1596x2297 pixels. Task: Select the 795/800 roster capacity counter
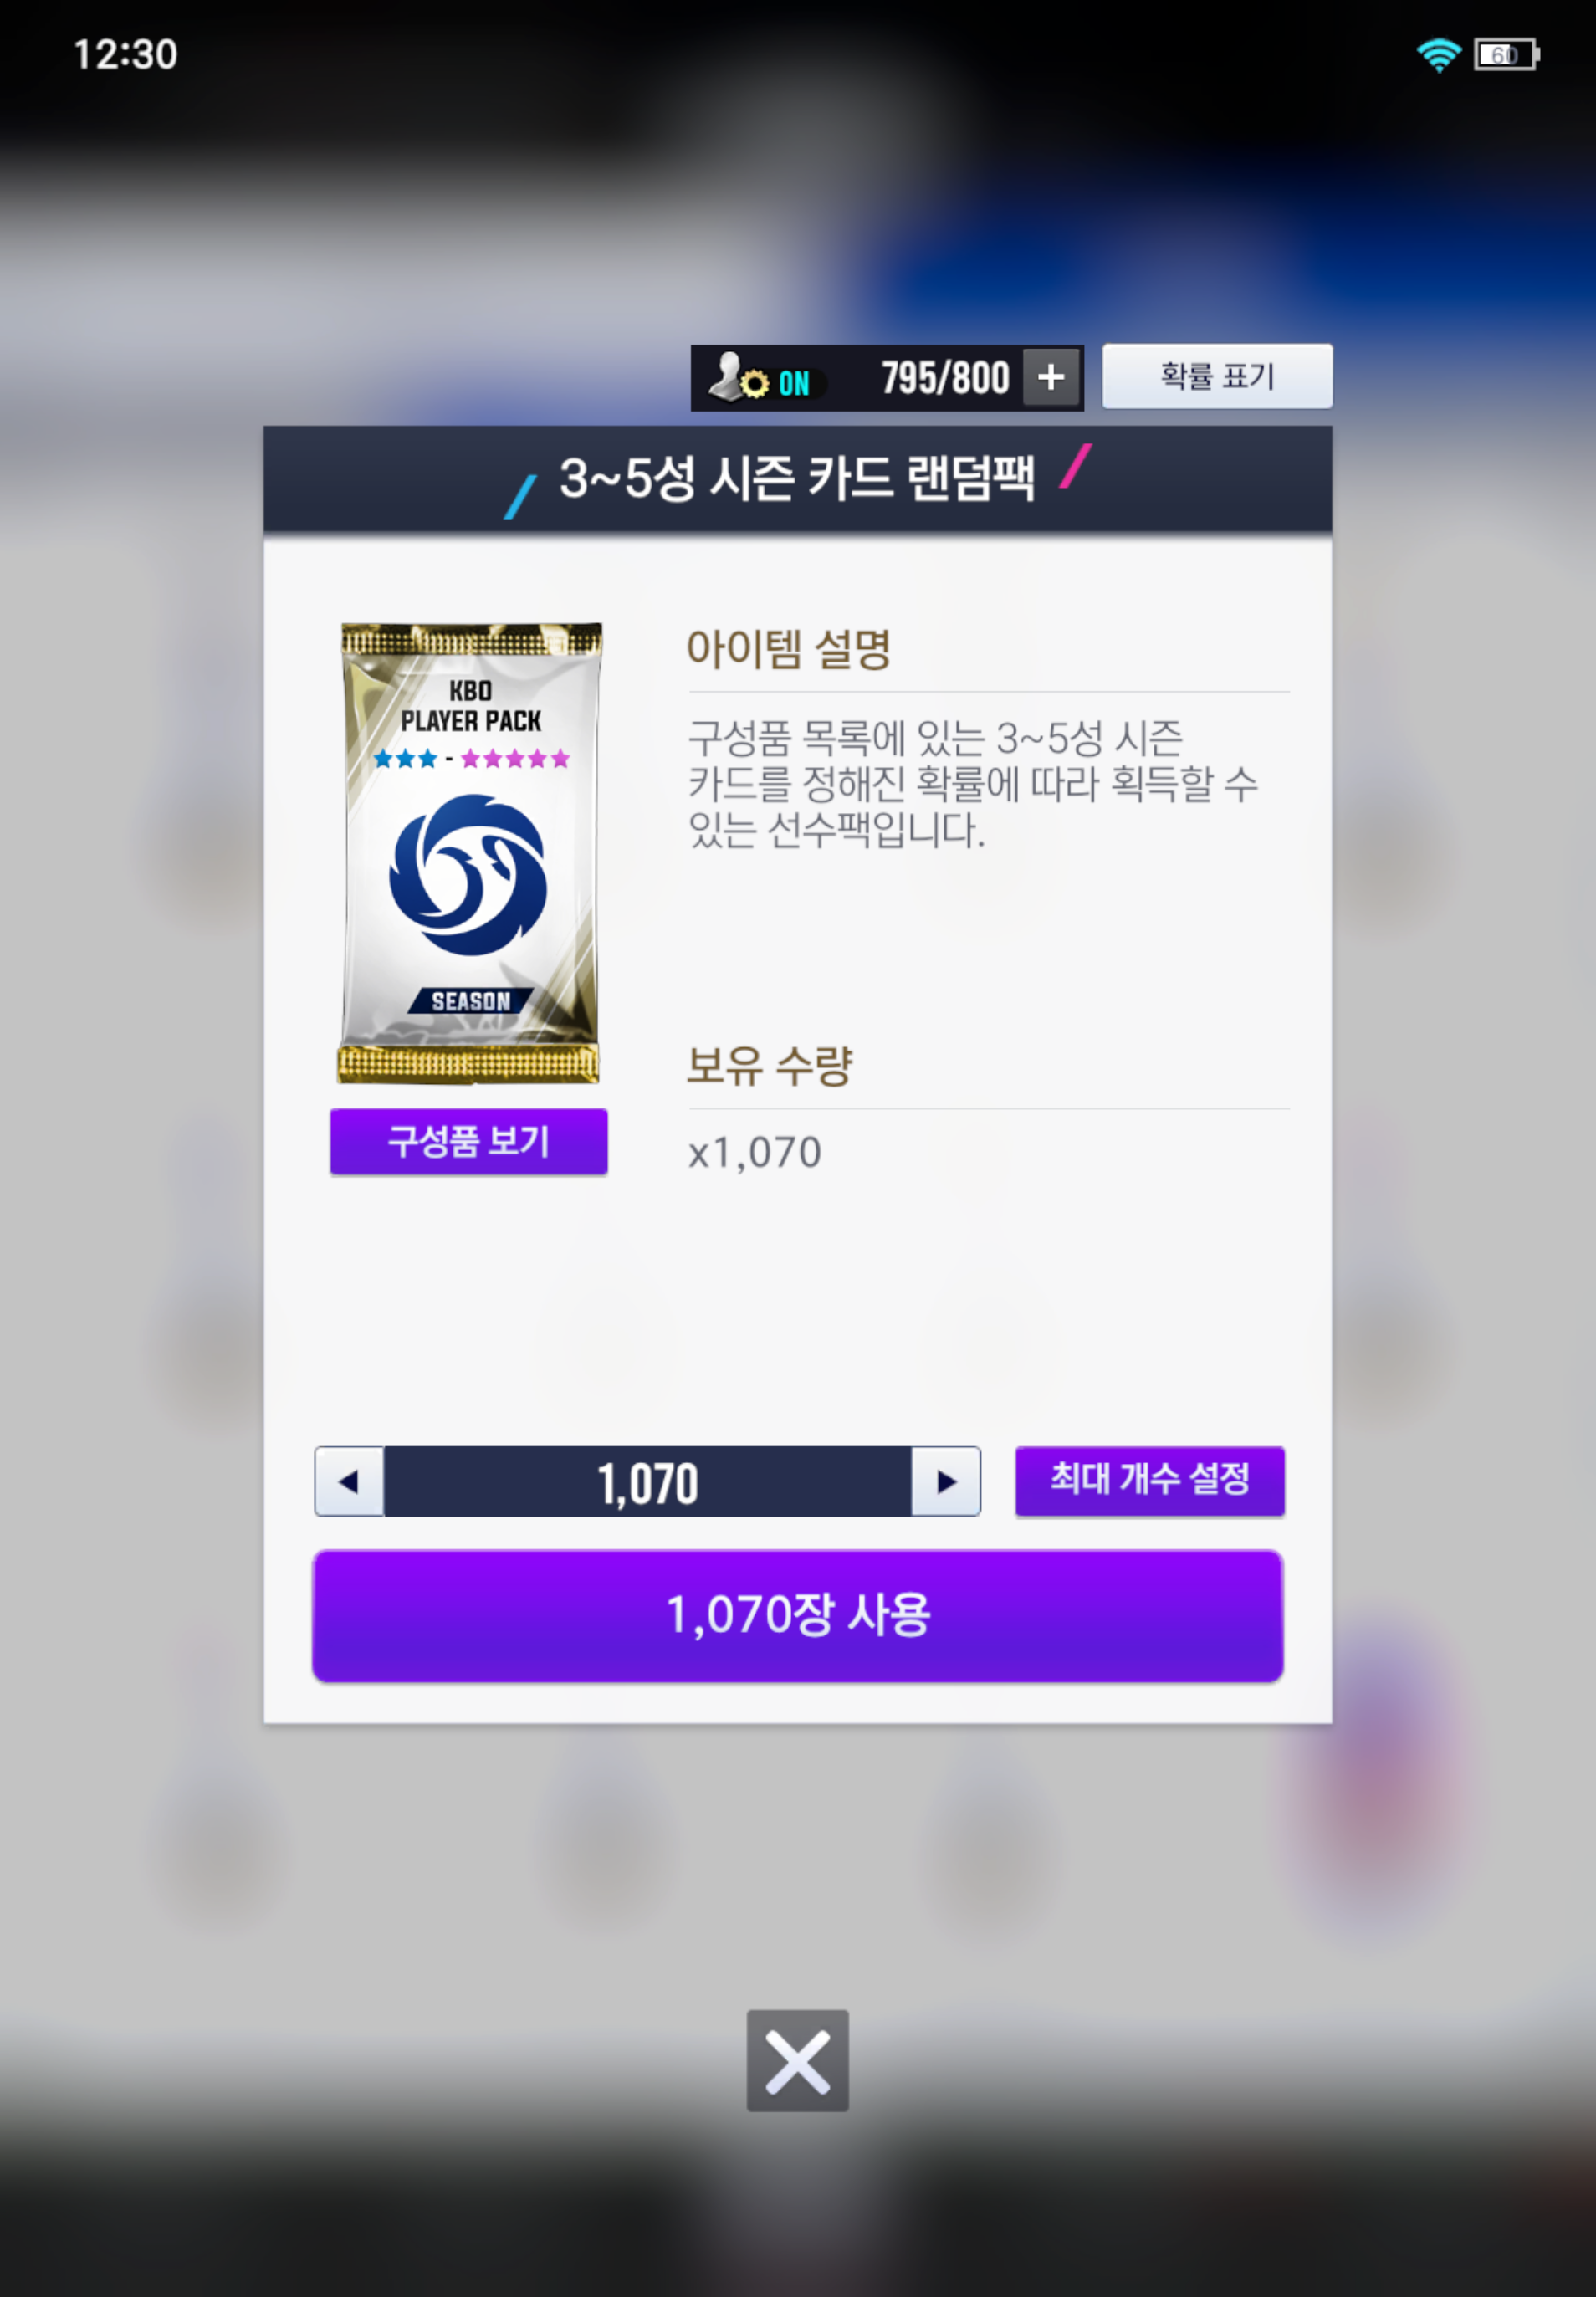pyautogui.click(x=944, y=378)
